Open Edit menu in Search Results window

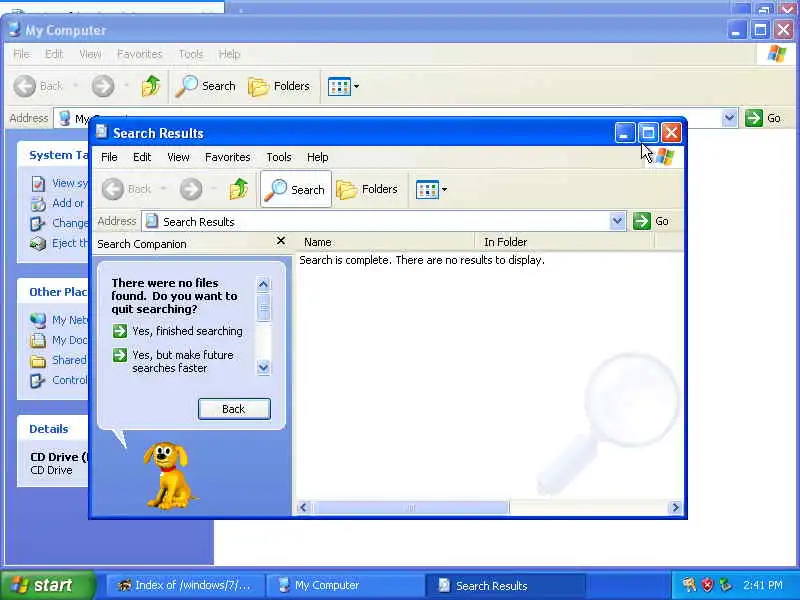[142, 157]
